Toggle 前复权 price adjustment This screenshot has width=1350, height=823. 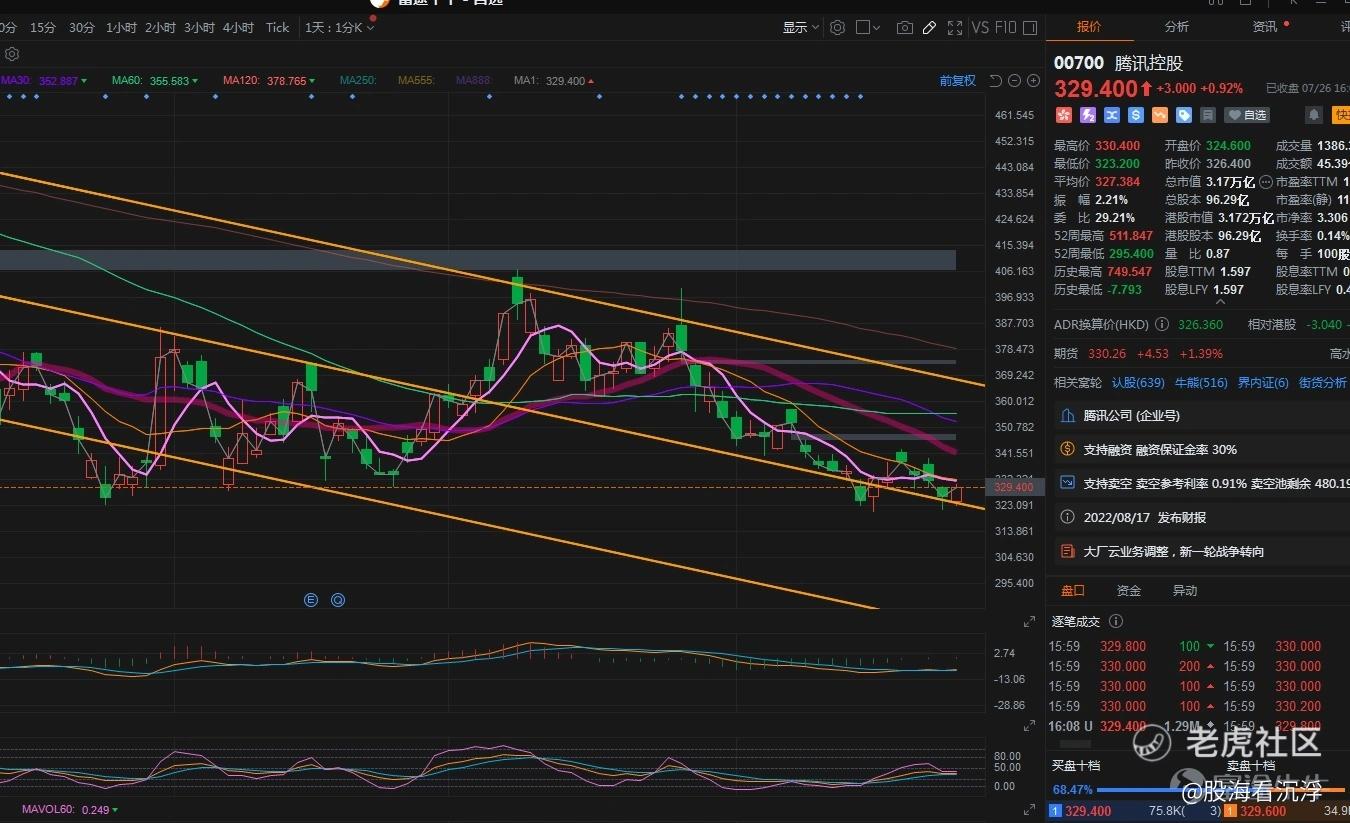(957, 81)
